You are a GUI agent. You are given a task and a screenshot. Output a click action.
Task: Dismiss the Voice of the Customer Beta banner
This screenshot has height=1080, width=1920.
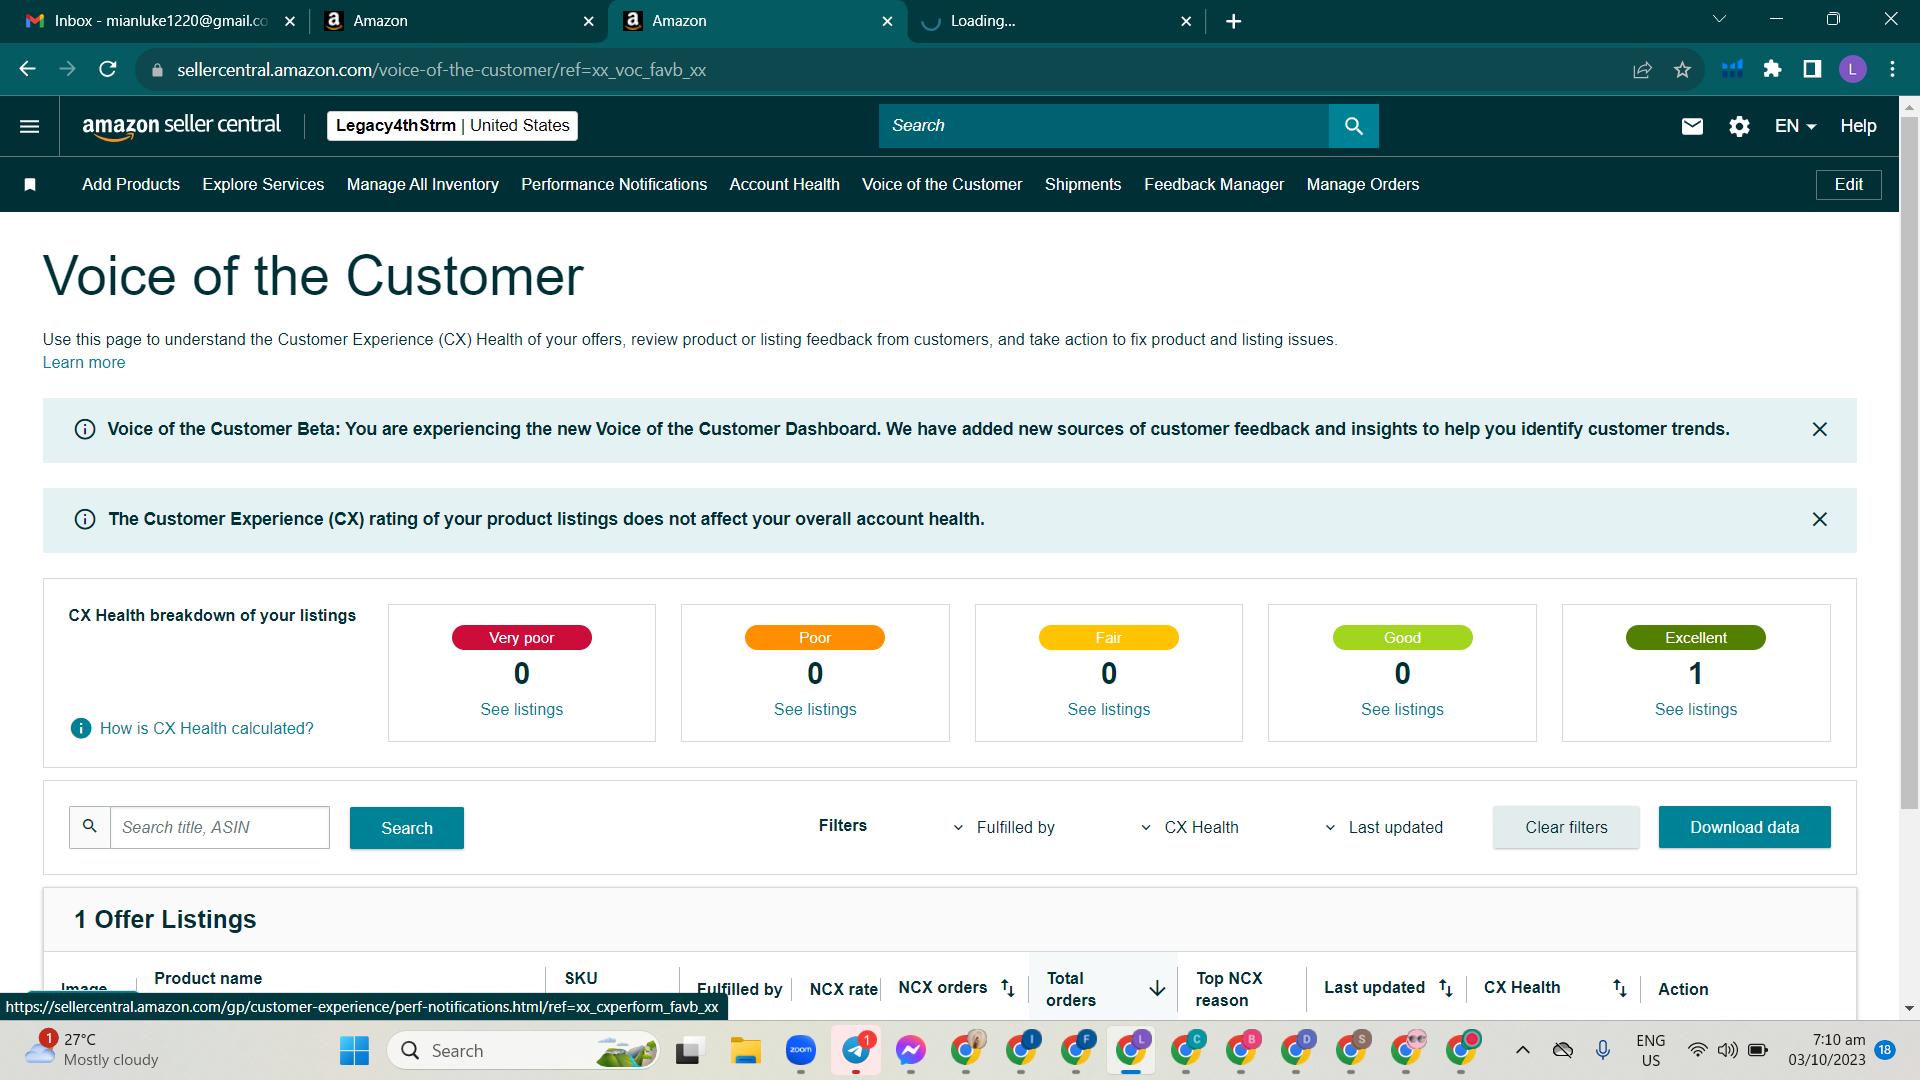tap(1820, 429)
